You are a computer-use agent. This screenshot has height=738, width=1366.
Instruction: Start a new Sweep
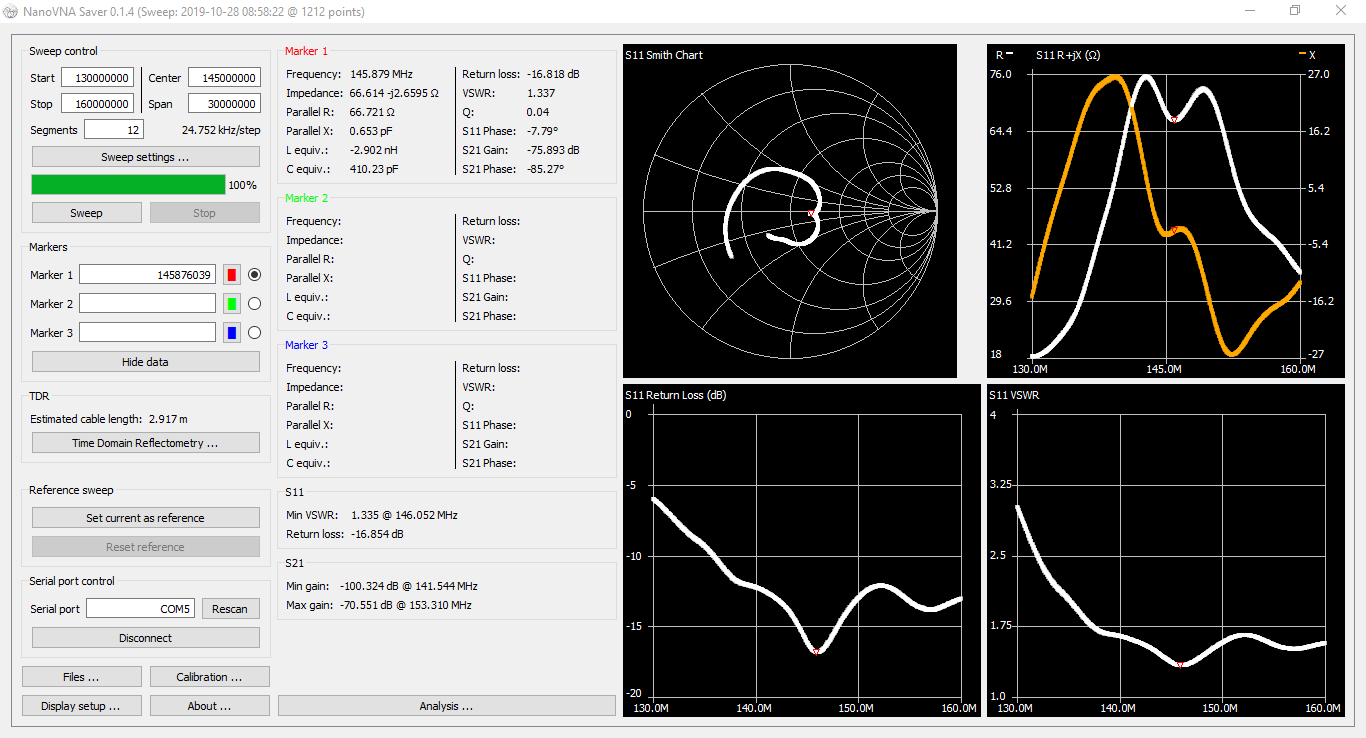click(86, 212)
